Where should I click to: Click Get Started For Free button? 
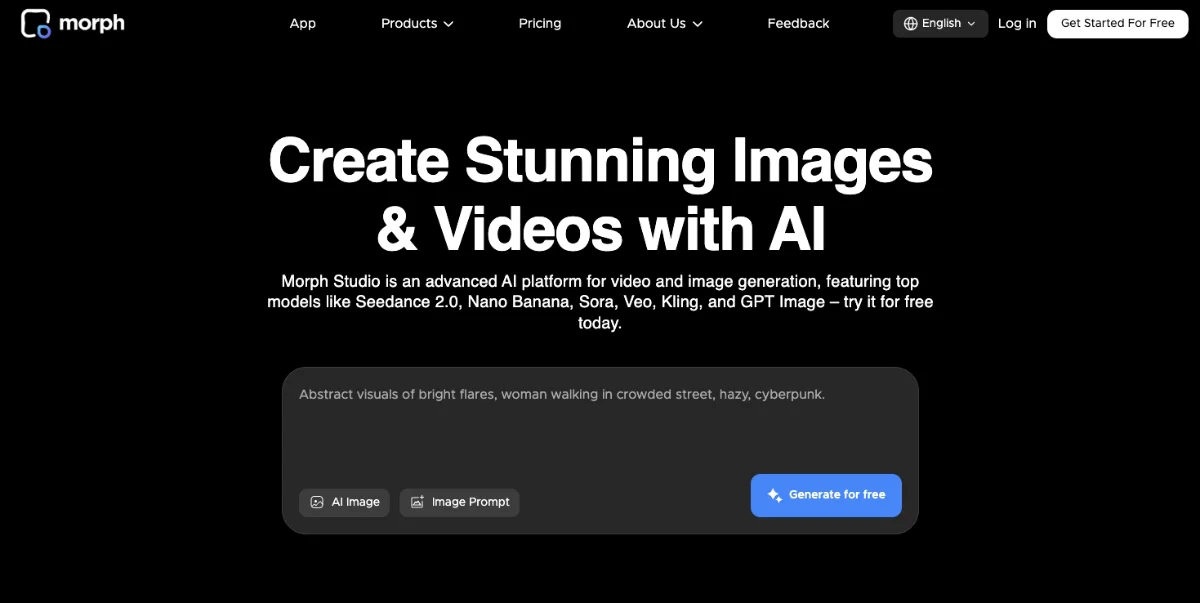(x=1117, y=23)
